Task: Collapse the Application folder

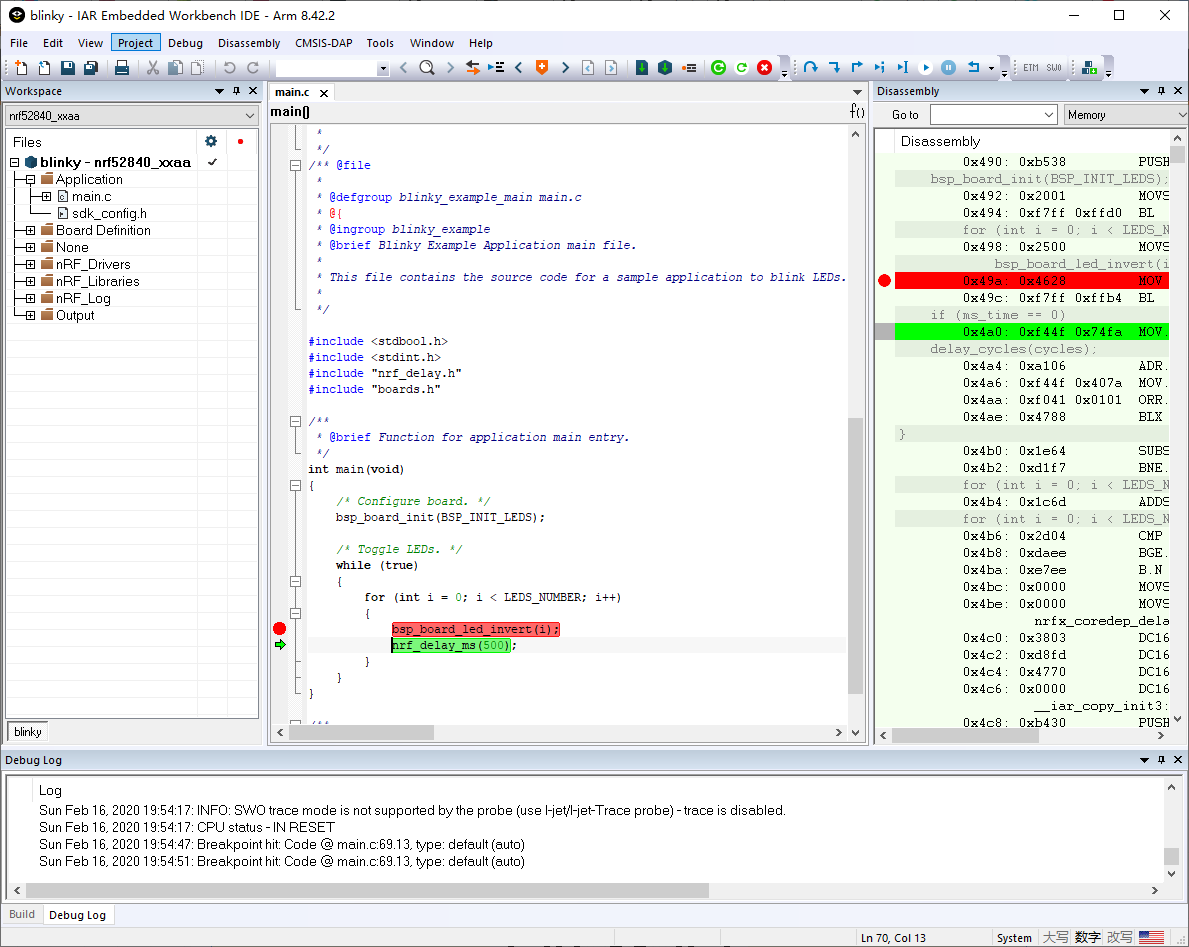Action: (x=30, y=180)
